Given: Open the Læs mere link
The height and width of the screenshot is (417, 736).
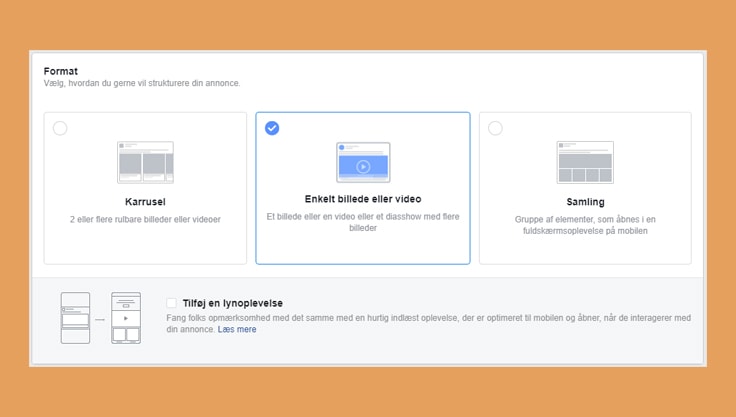Looking at the screenshot, I should [237, 329].
